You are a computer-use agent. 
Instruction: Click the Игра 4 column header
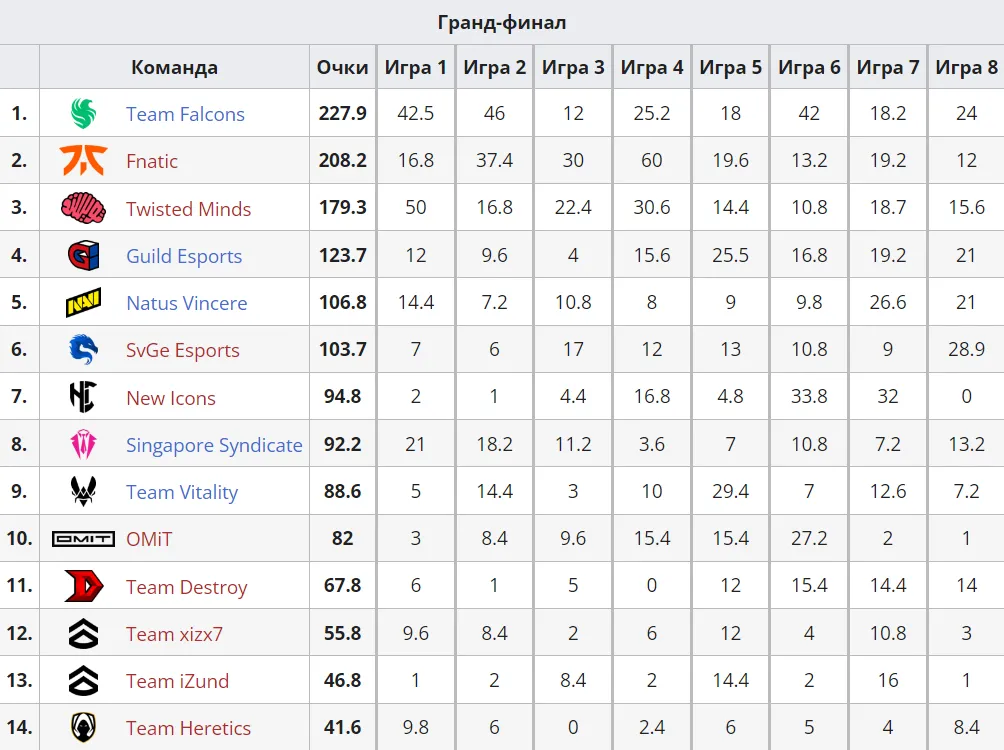point(652,67)
